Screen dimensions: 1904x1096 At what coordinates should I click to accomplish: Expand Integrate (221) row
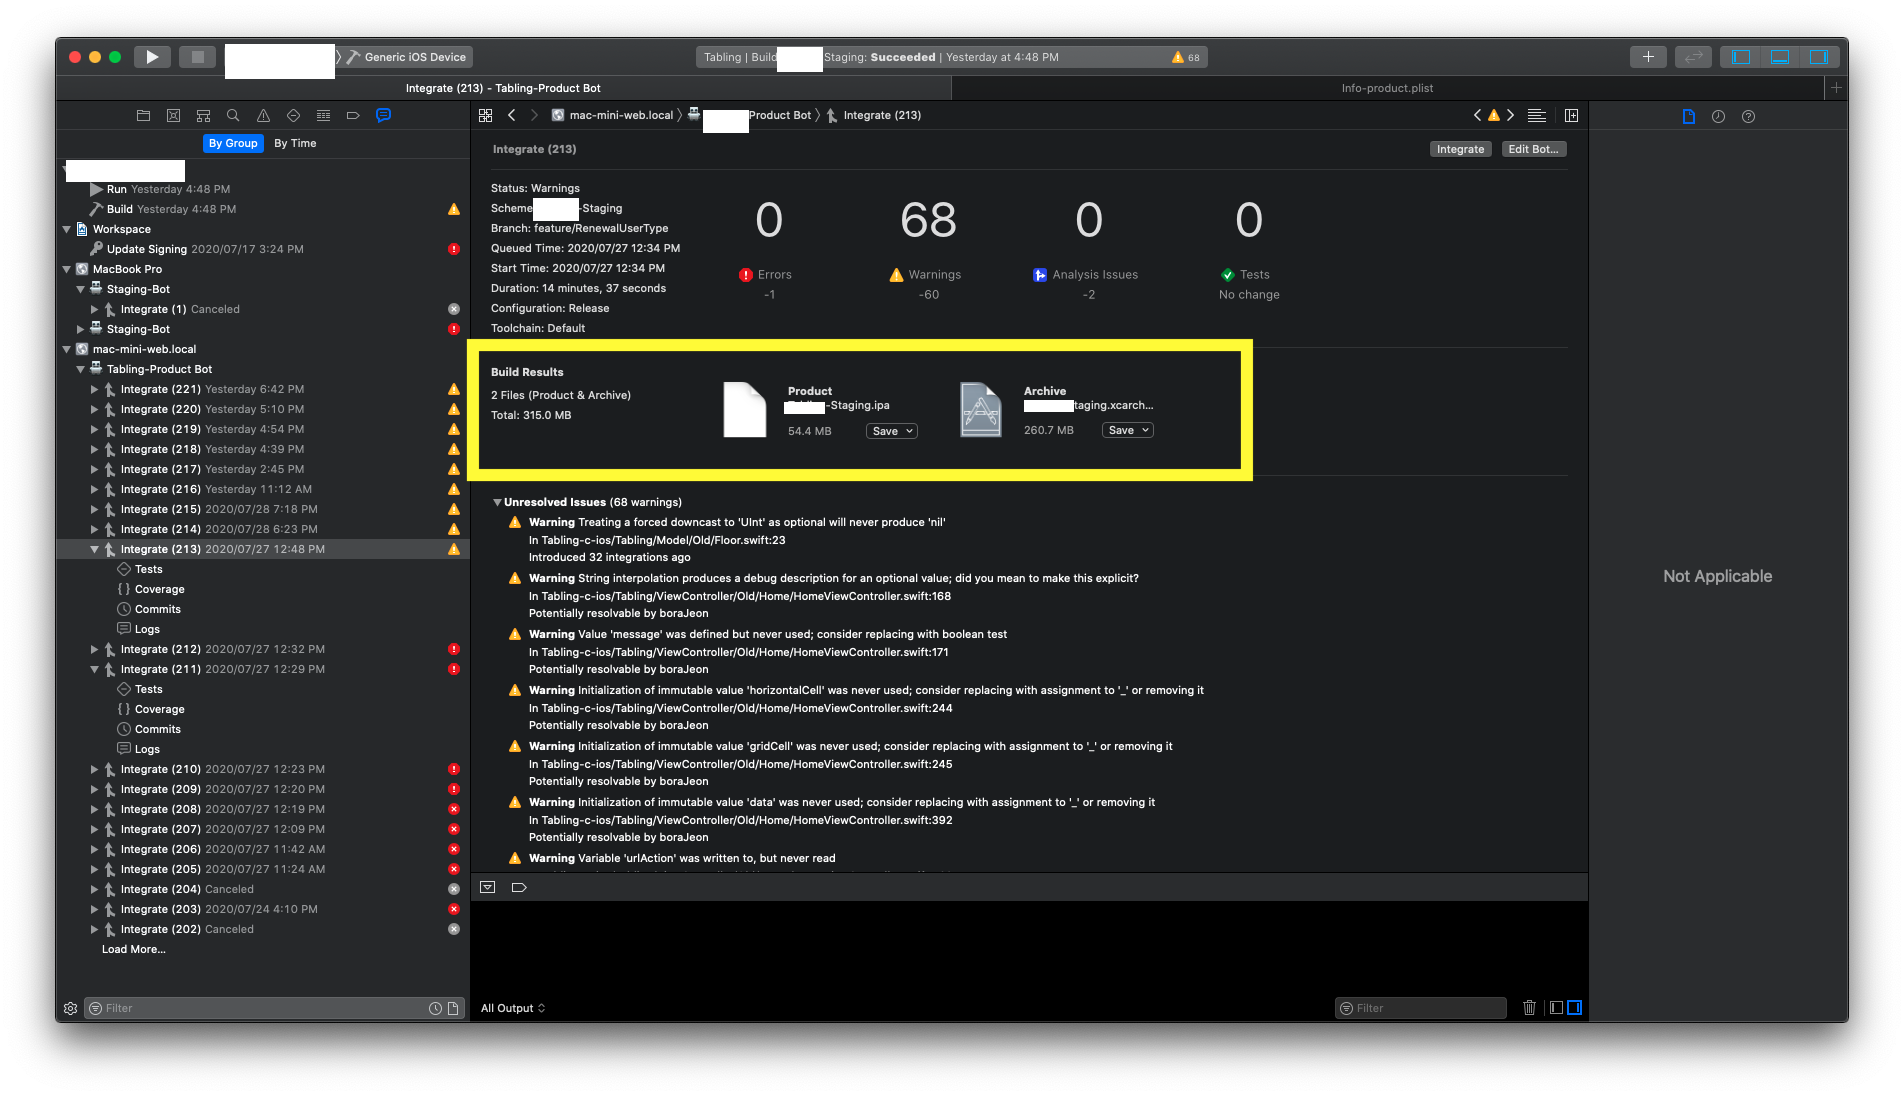[95, 389]
